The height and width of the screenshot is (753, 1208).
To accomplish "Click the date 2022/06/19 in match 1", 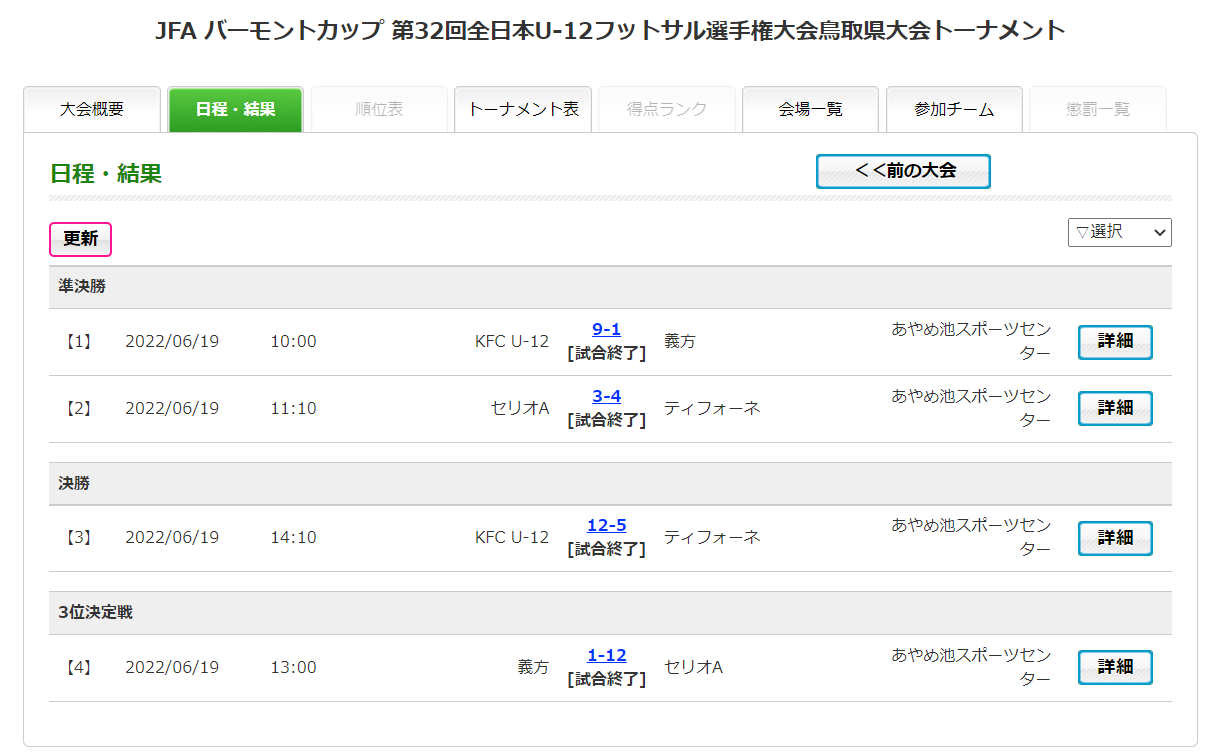I will coord(172,342).
